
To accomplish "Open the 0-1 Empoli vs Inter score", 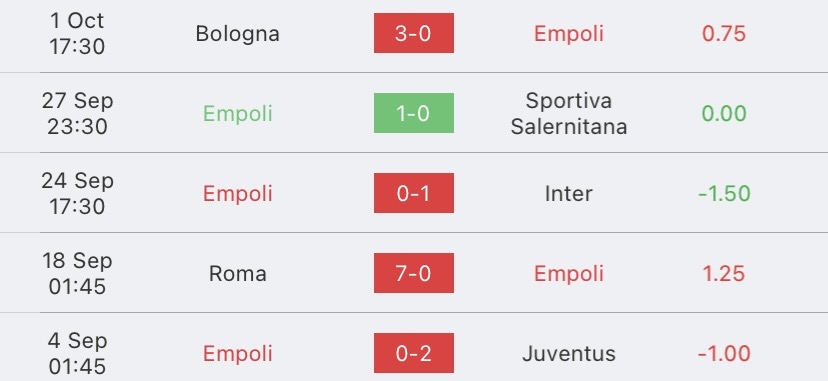I will 413,193.
